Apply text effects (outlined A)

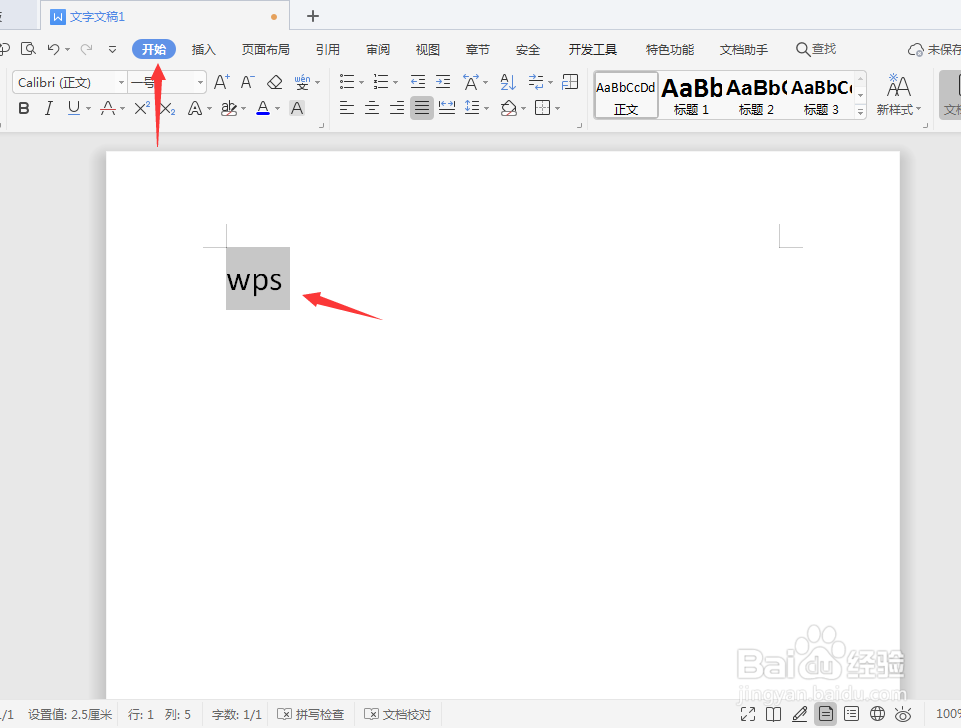[x=195, y=108]
